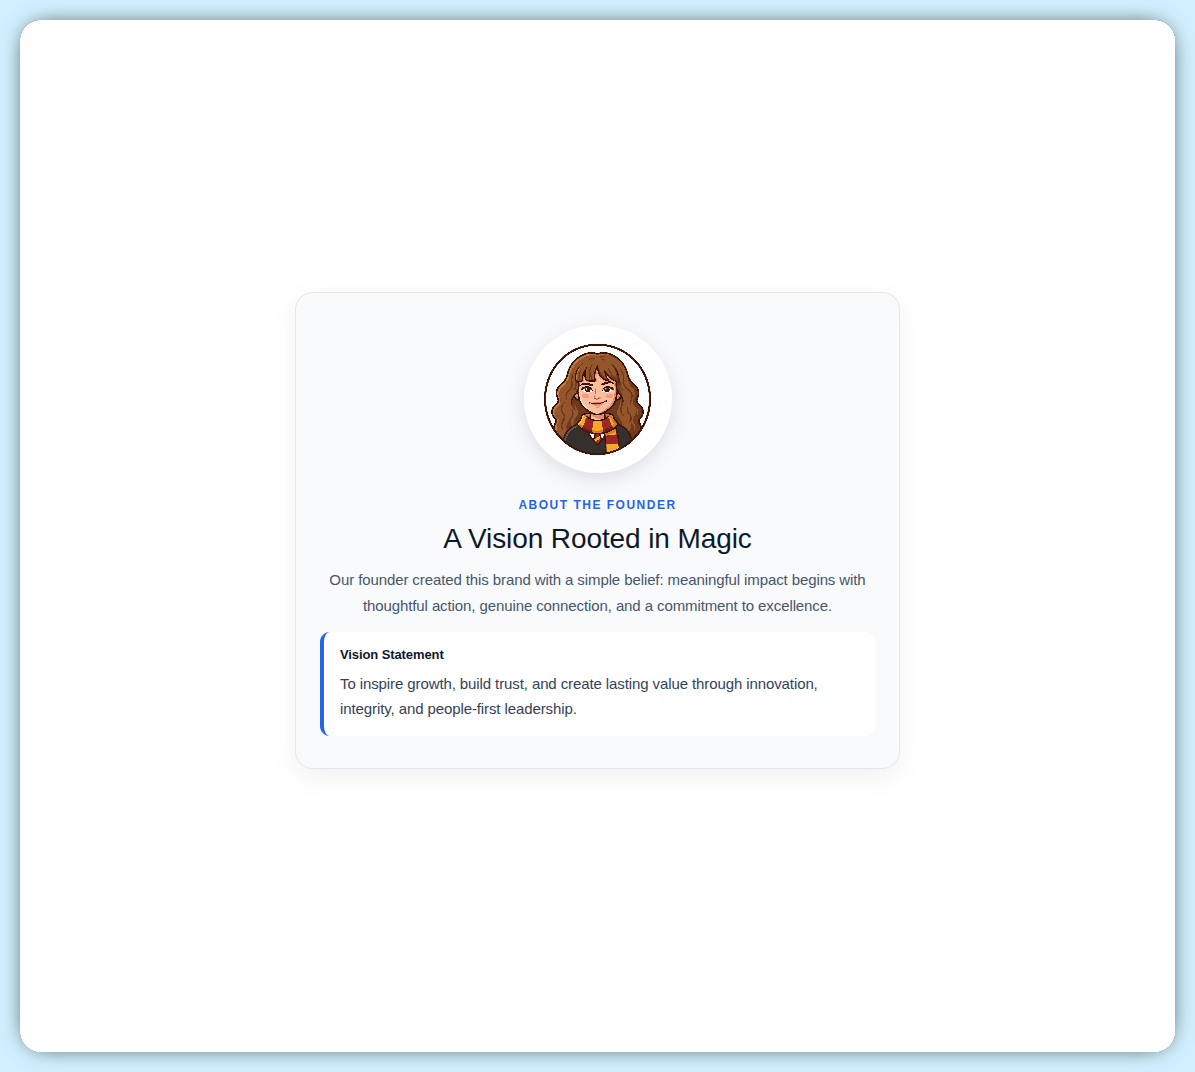This screenshot has height=1072, width=1195.
Task: Click the 'Vision Statement' bold title
Action: click(x=392, y=655)
